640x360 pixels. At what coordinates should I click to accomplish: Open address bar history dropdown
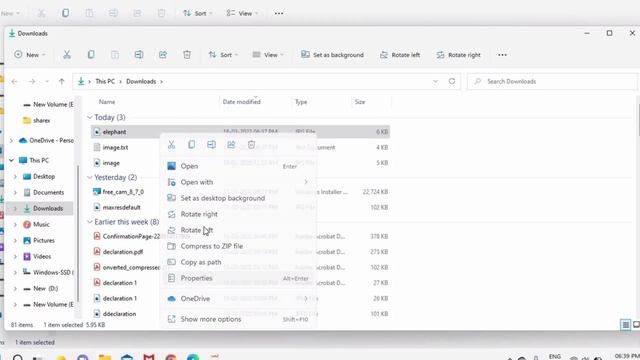[x=436, y=81]
